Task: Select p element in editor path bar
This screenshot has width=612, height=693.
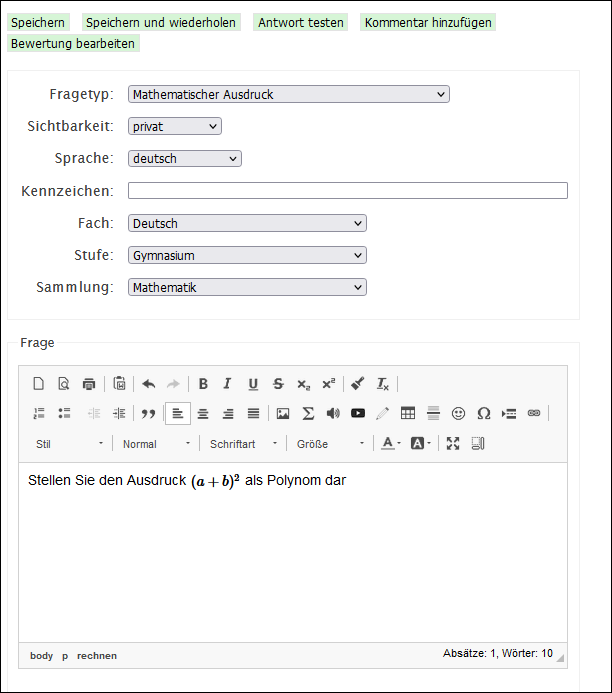Action: click(x=65, y=655)
